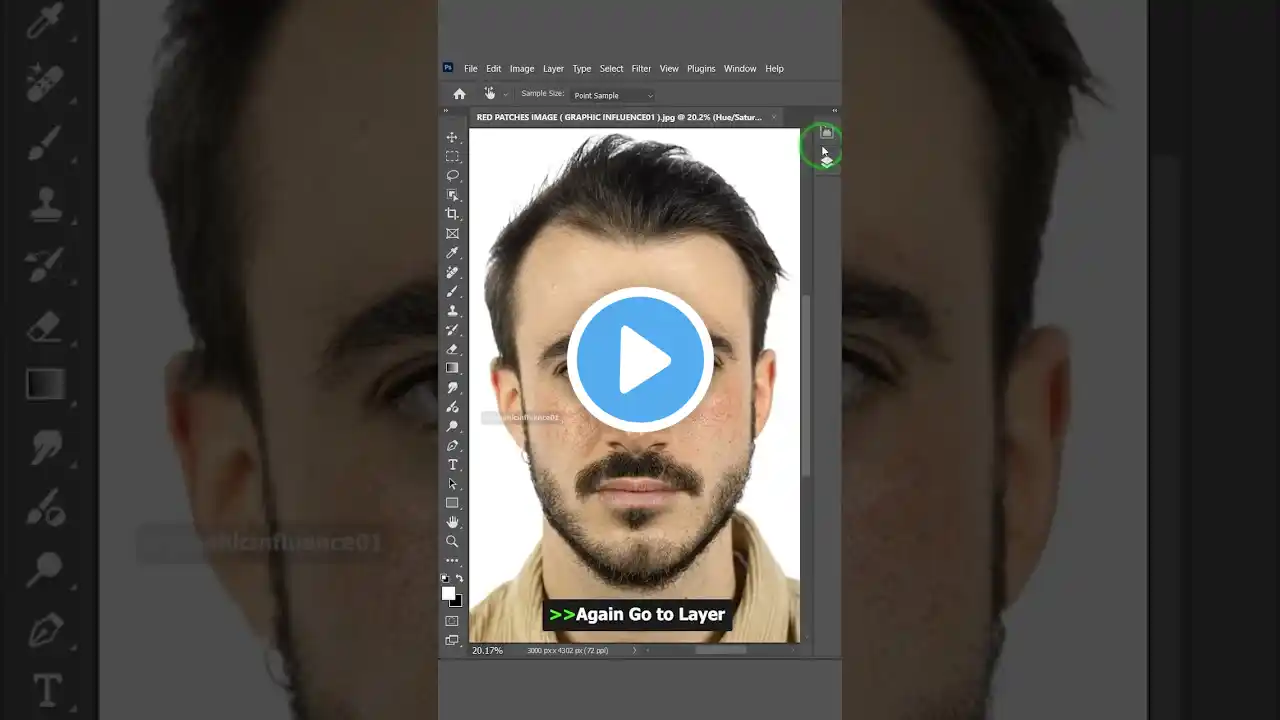1280x720 pixels.
Task: Toggle Quick Mask mode
Action: [452, 621]
